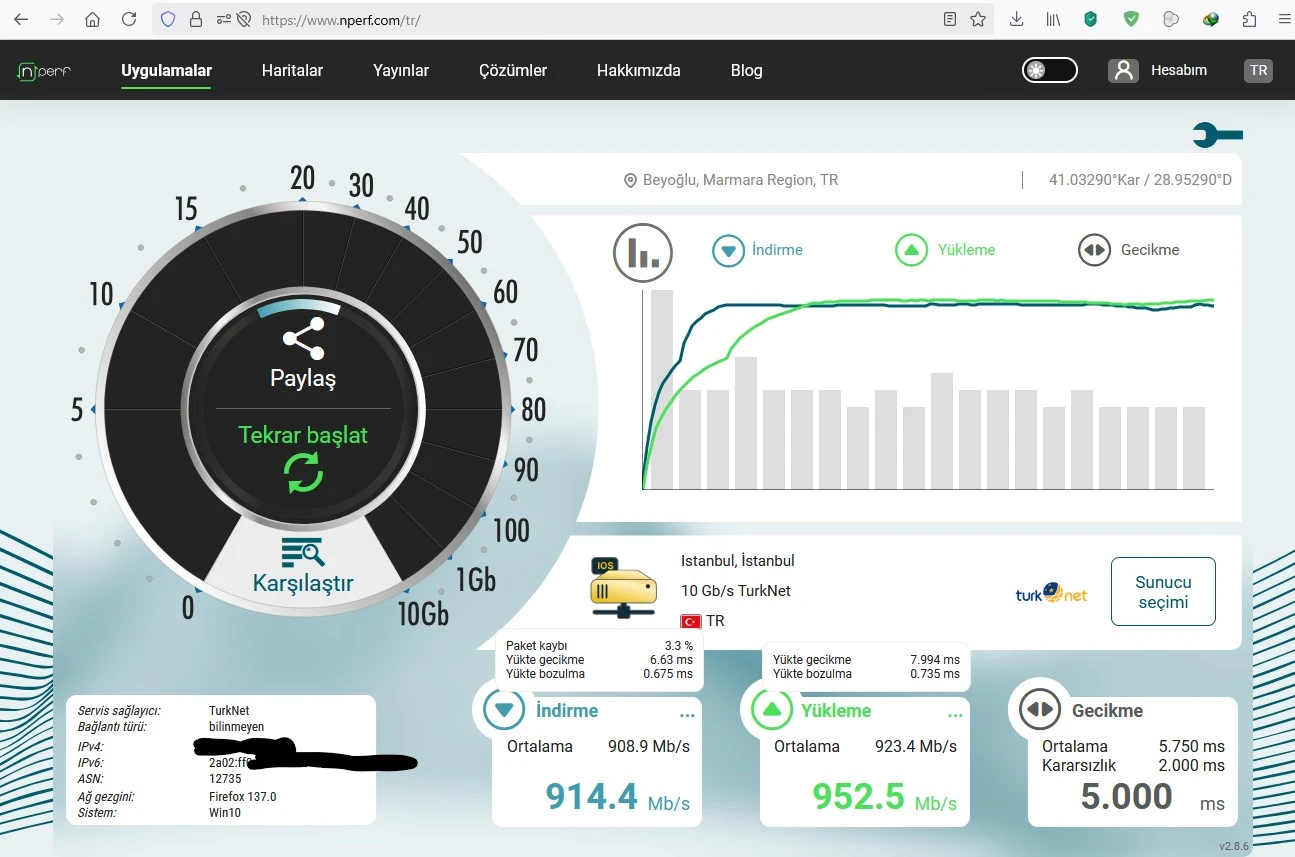Click the location pin icon

tap(630, 181)
